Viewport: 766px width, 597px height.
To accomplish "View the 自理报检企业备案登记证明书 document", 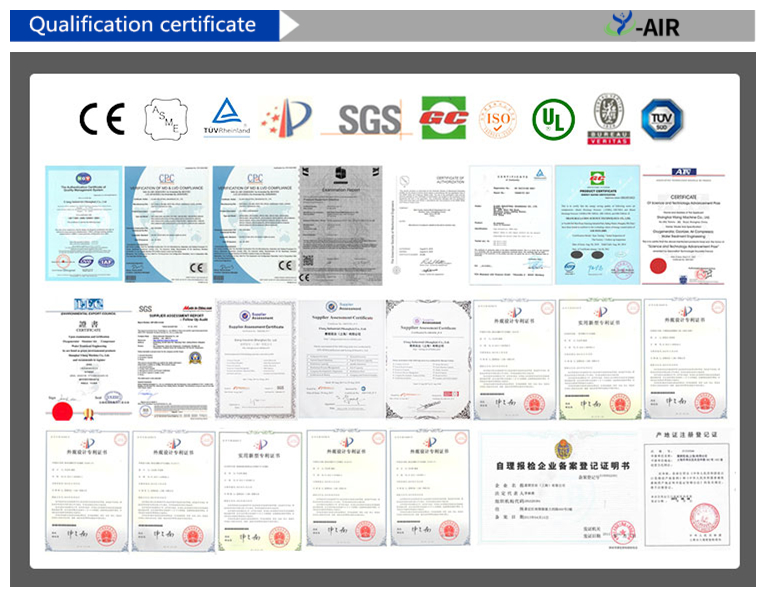I will pos(559,488).
